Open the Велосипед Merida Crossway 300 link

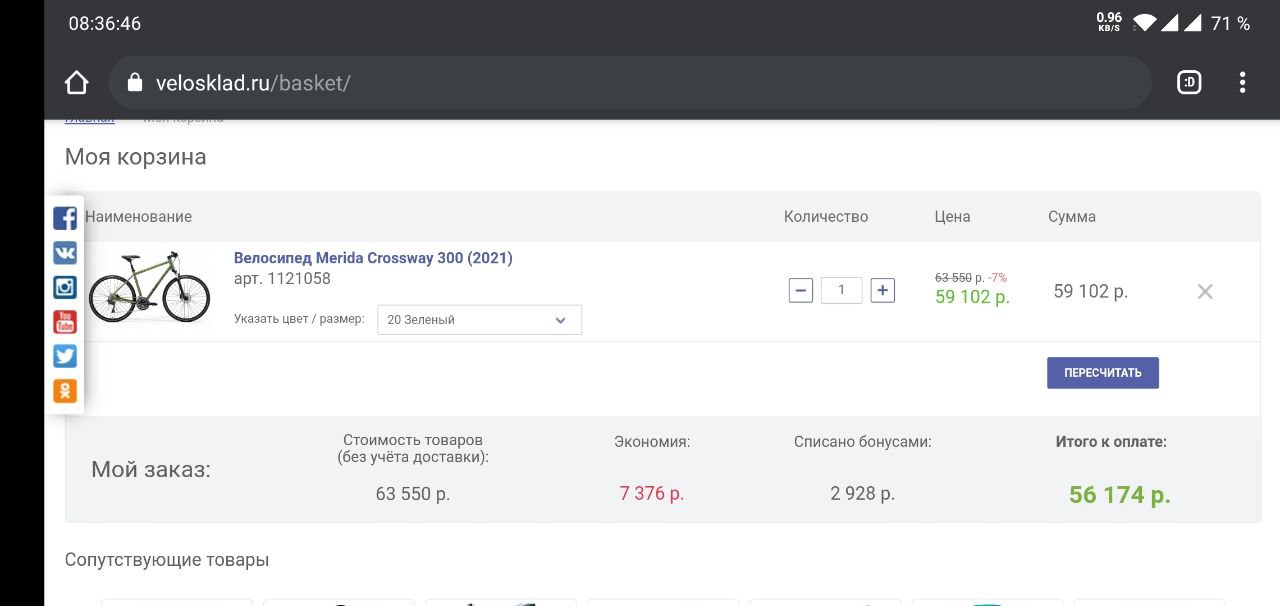(x=373, y=258)
